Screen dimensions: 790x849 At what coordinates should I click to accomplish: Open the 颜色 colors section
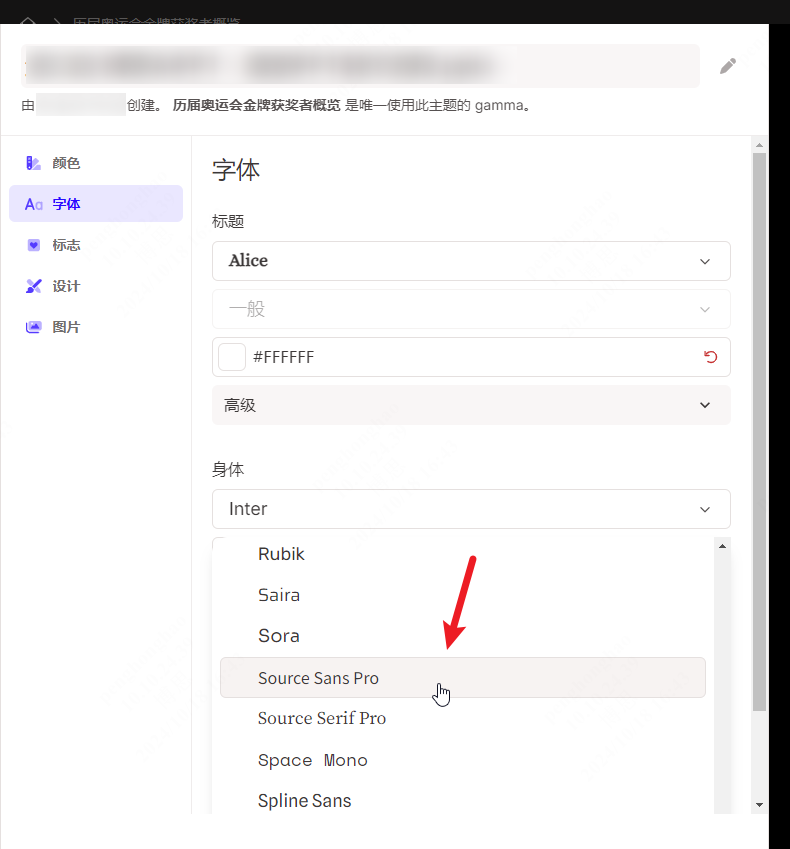[x=96, y=163]
